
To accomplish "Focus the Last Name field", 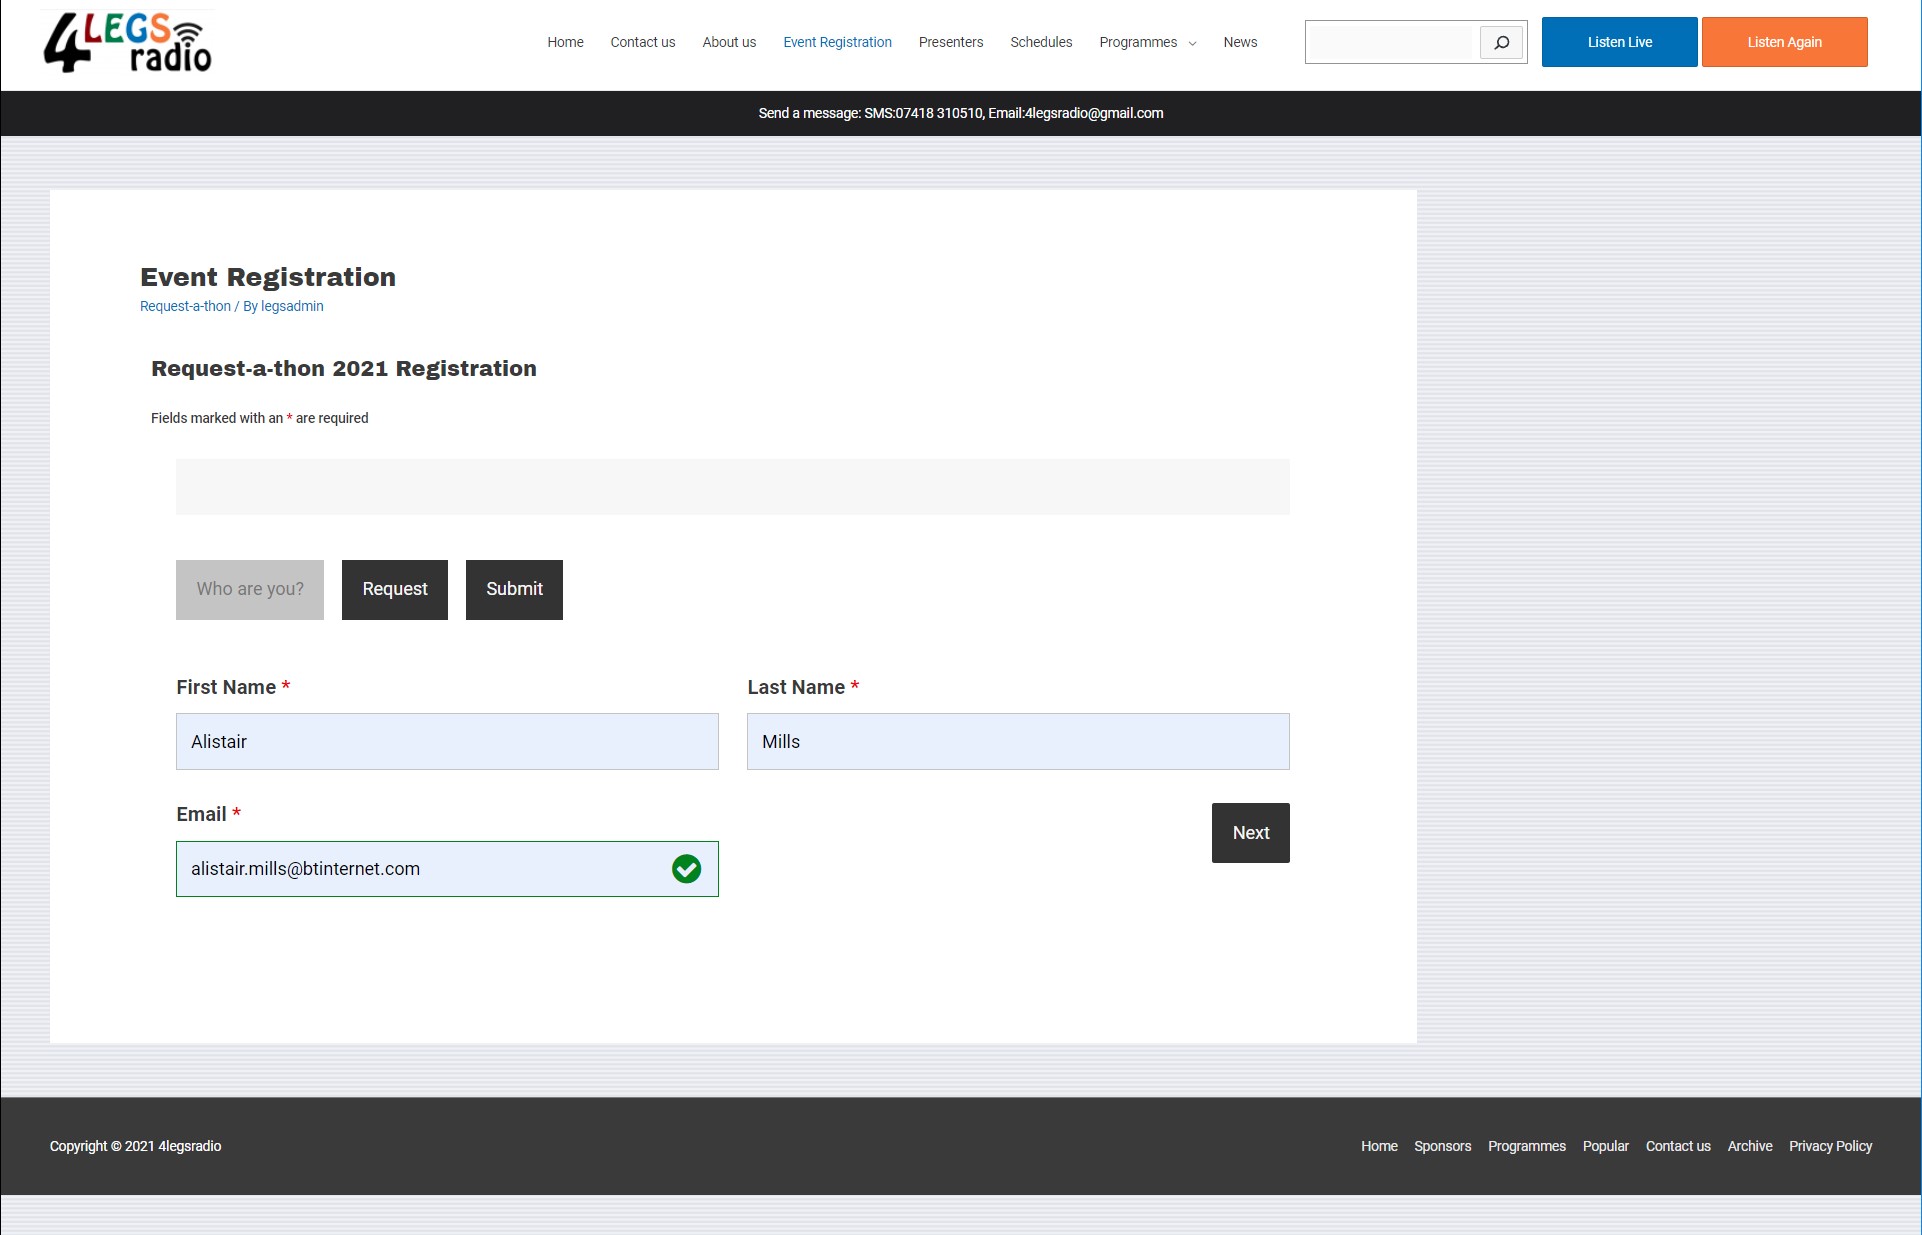I will point(1017,741).
